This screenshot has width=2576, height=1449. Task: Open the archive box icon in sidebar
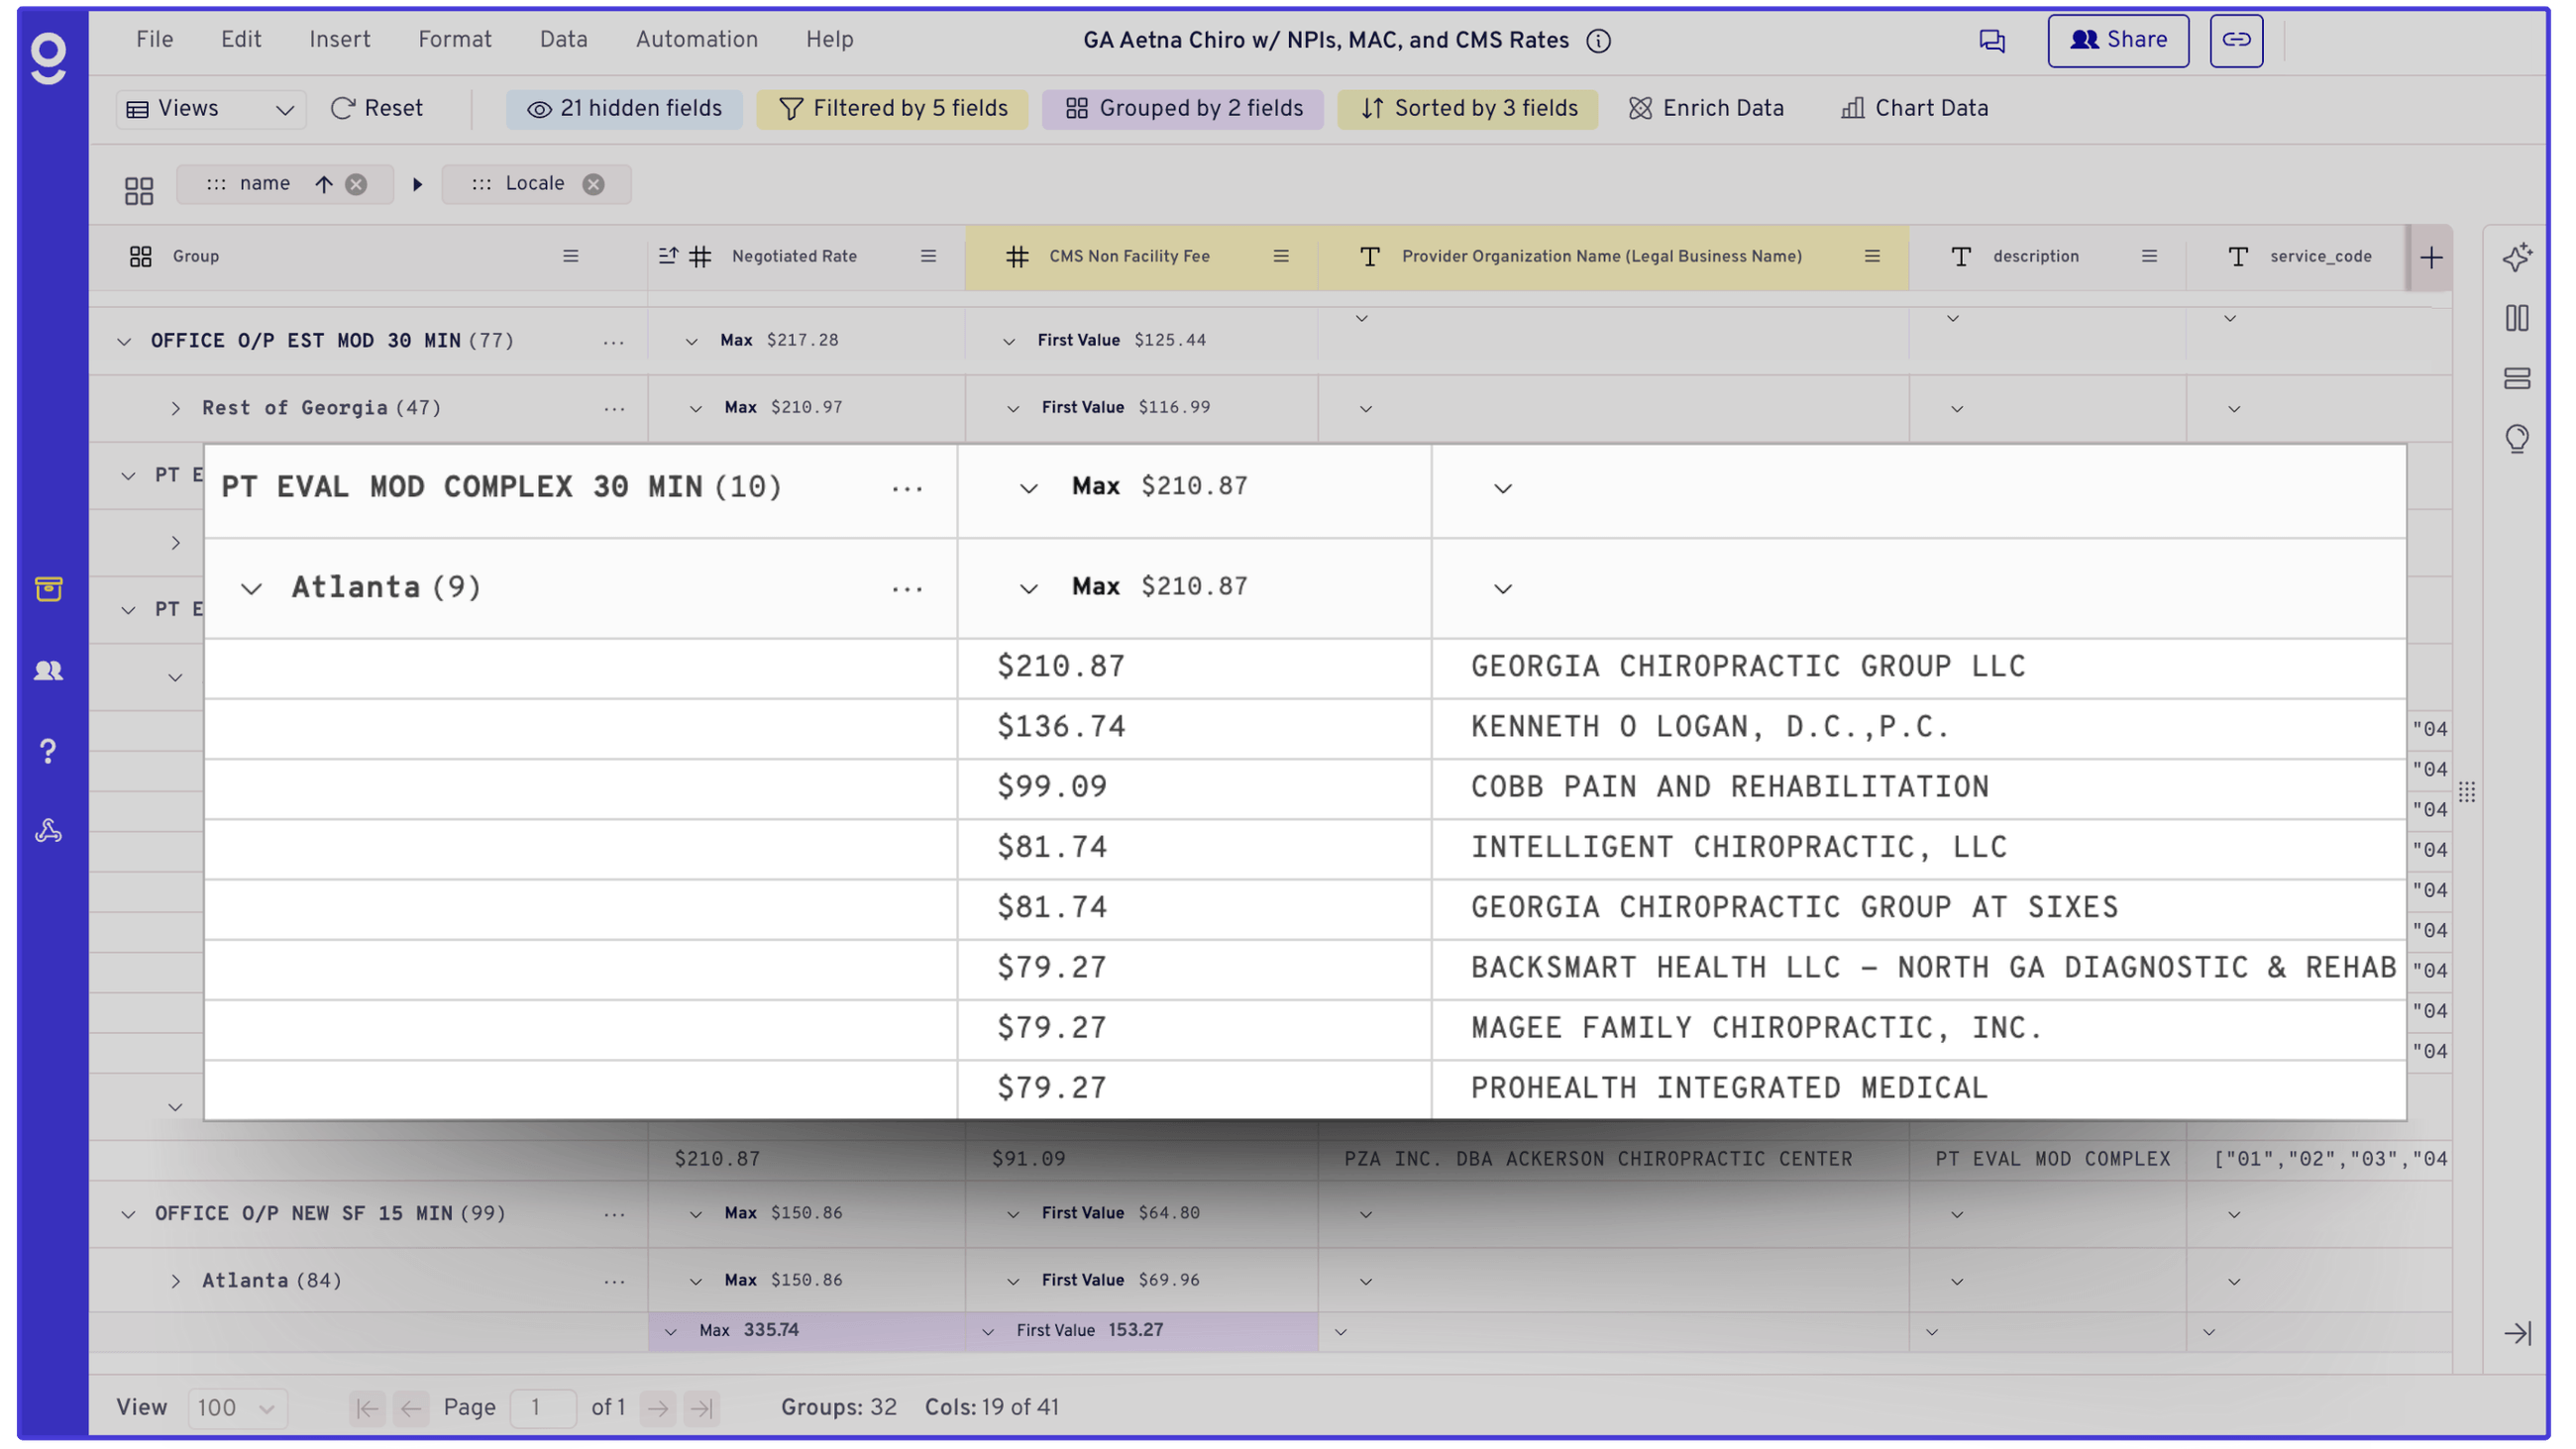point(48,589)
